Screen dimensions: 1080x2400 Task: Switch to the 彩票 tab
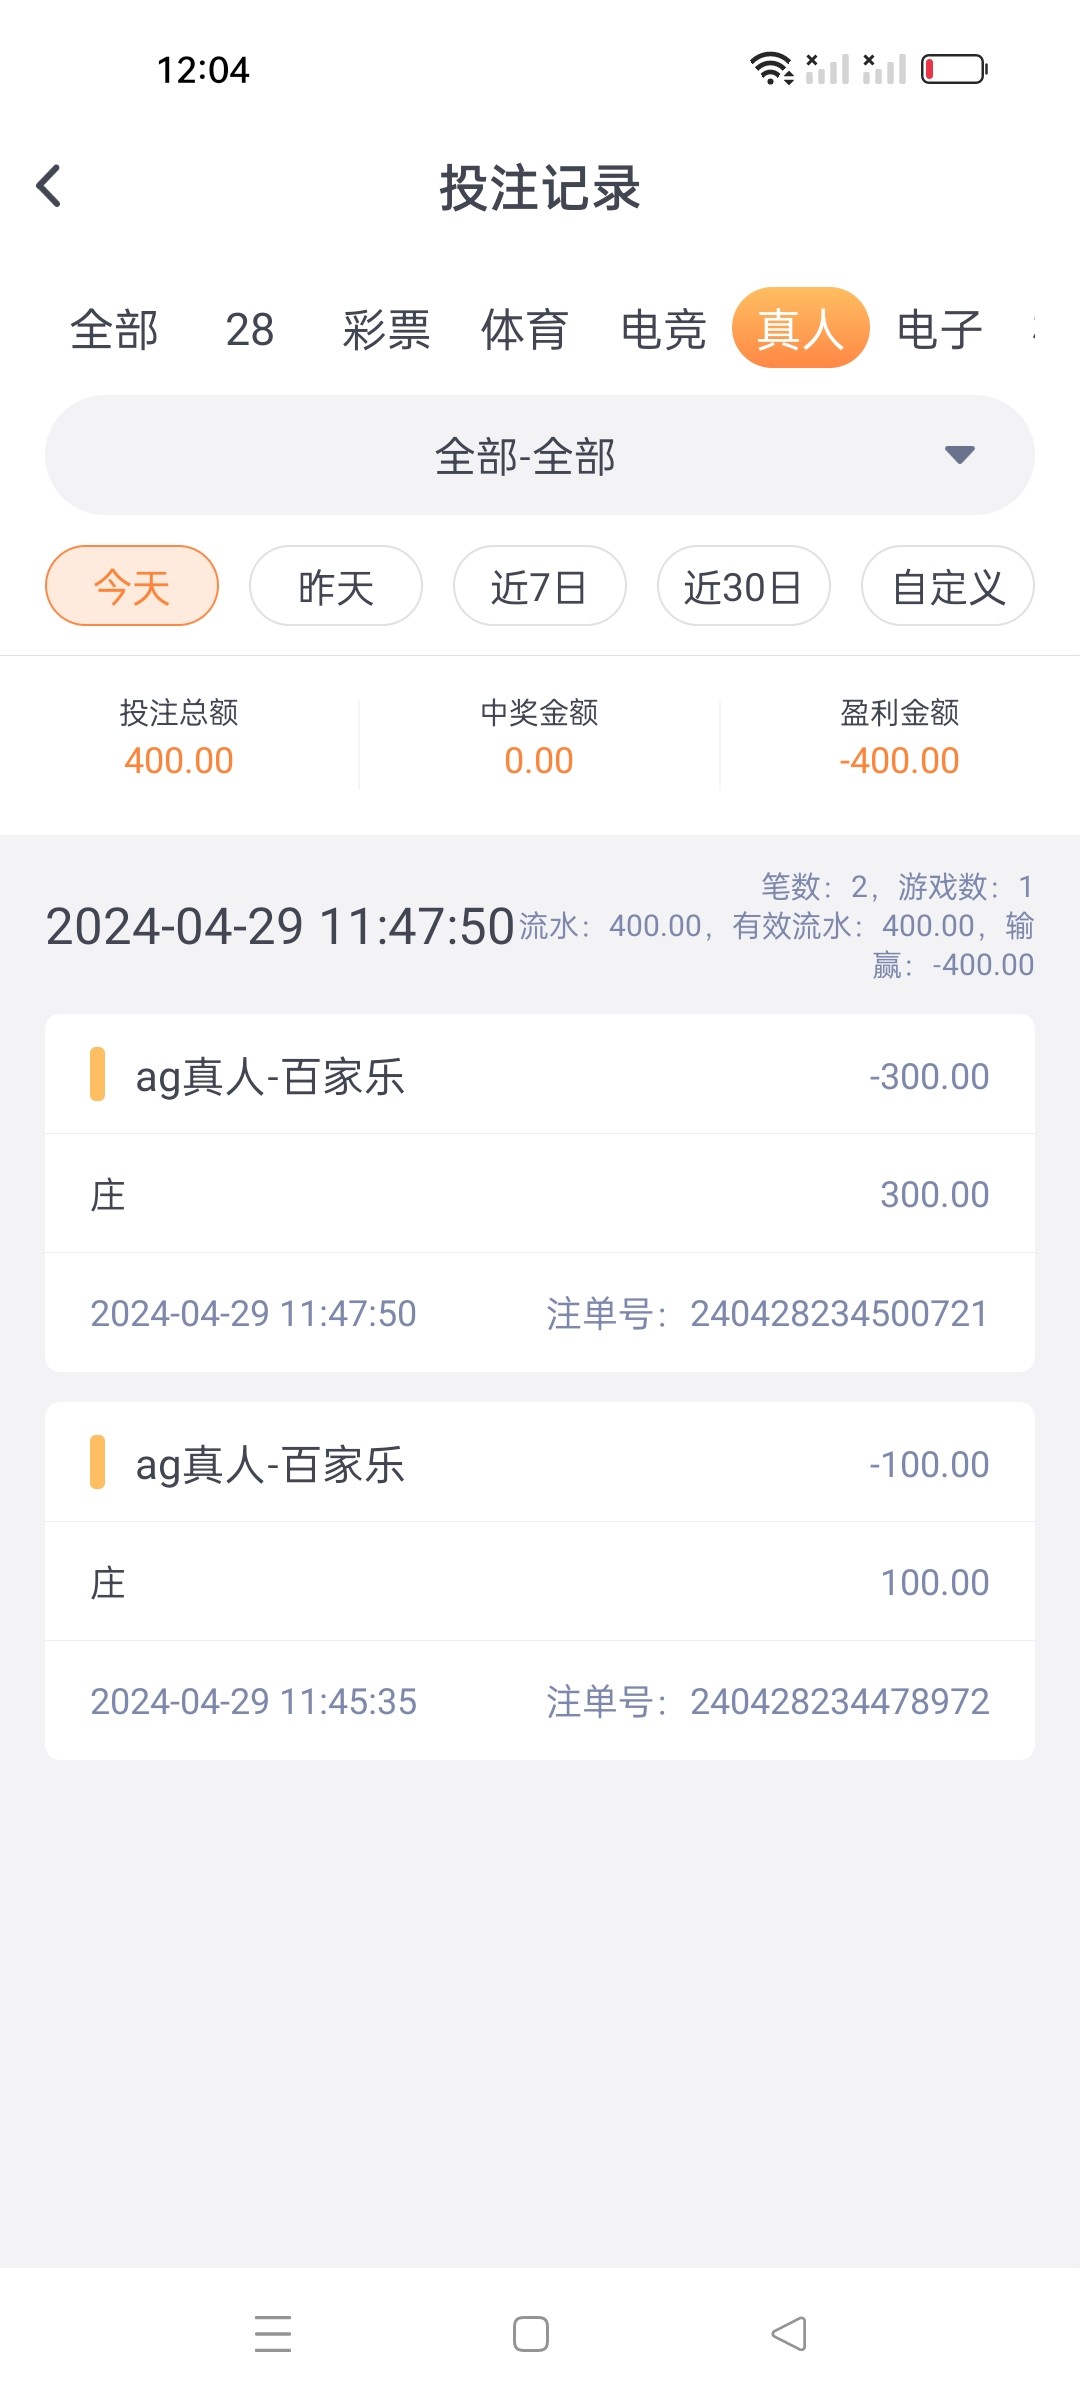[386, 329]
